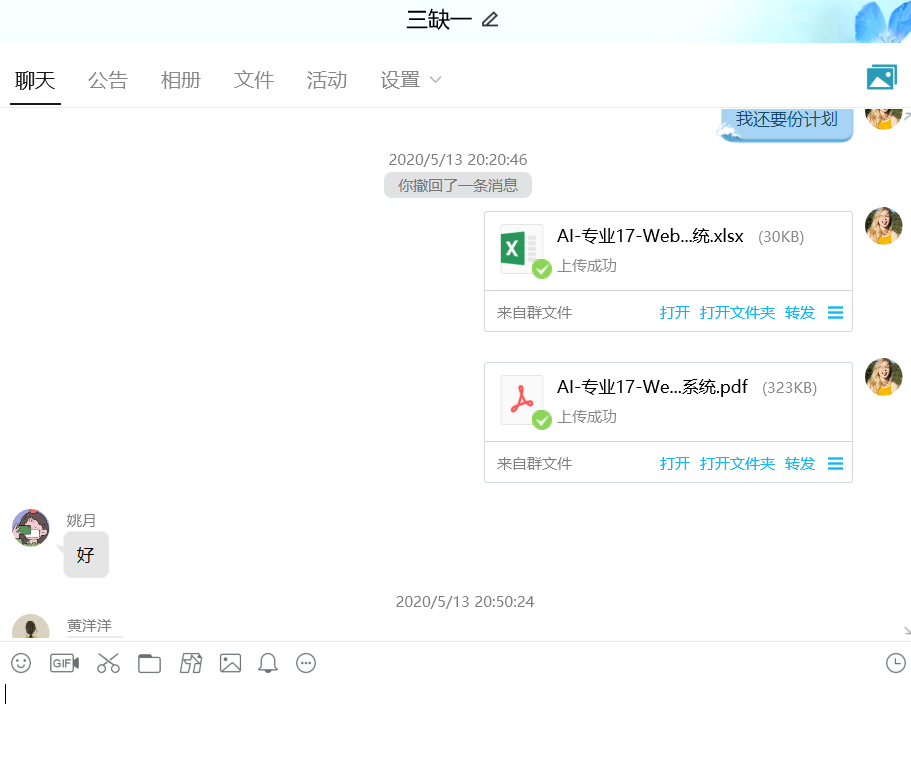Click the group album picture icon top right
Image resolution: width=911 pixels, height=770 pixels.
pos(881,78)
